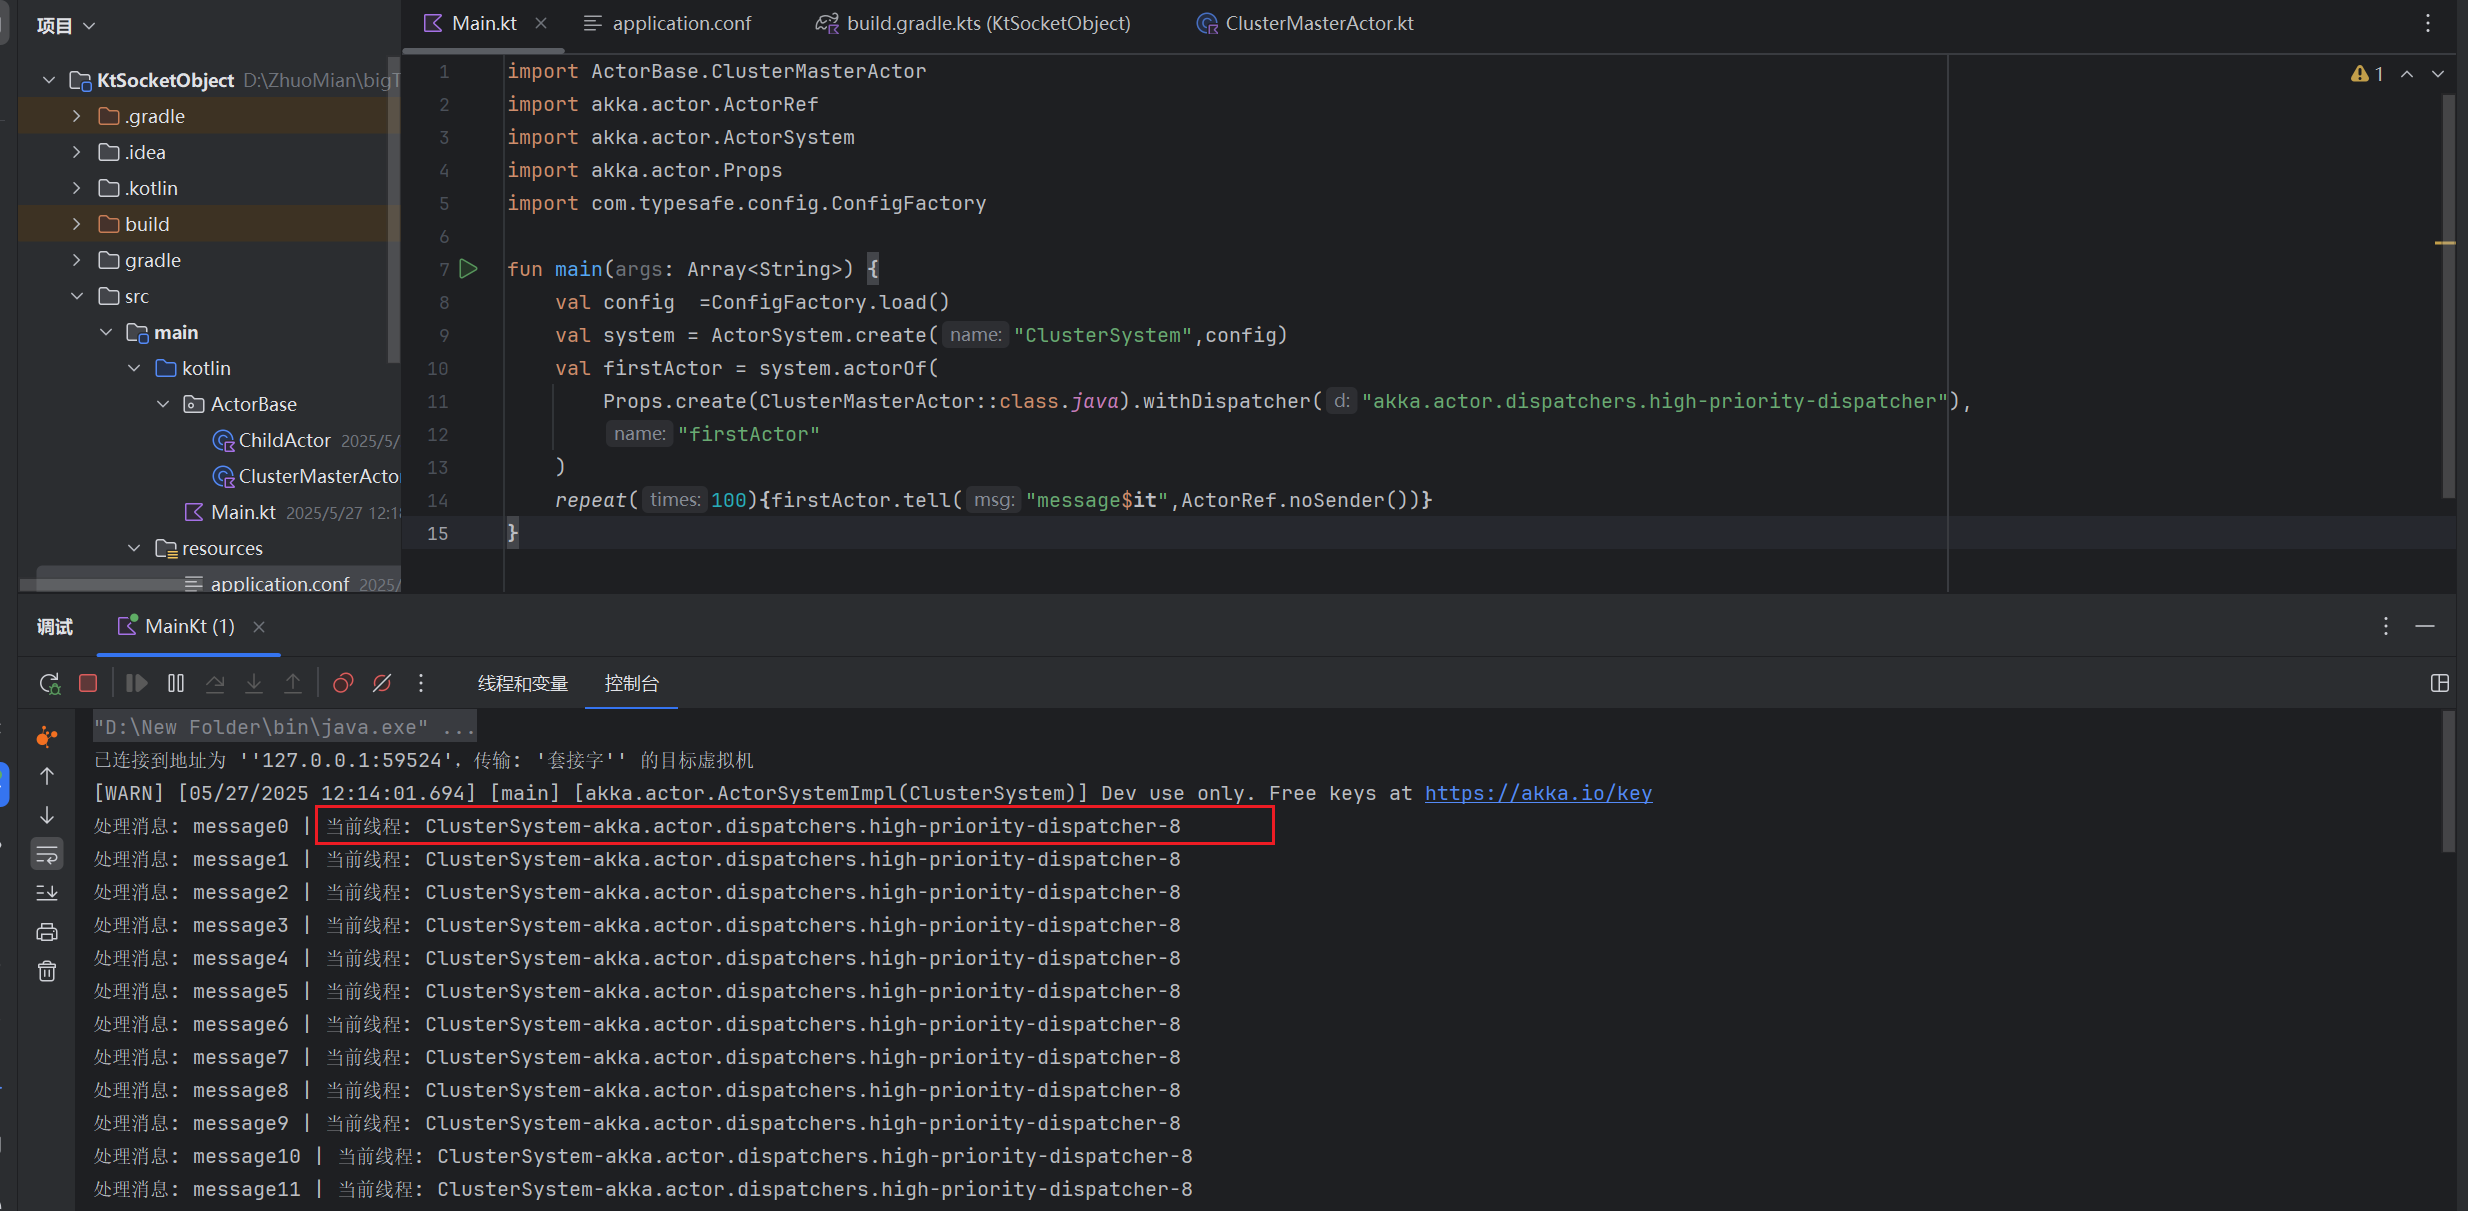
Task: Hide the debug tool window
Action: [2425, 626]
